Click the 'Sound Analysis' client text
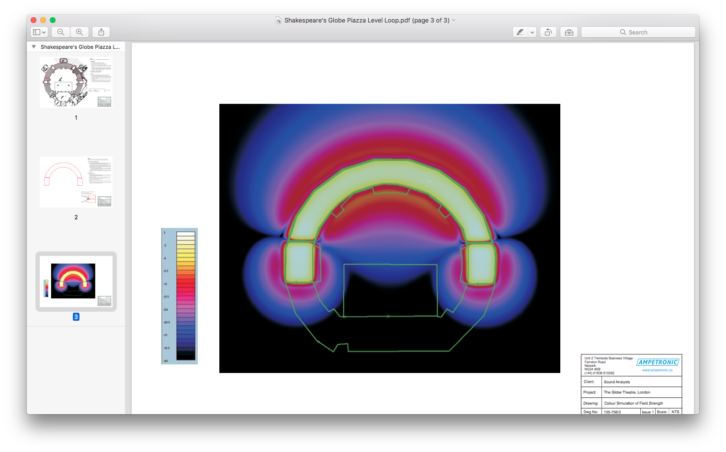 point(617,382)
